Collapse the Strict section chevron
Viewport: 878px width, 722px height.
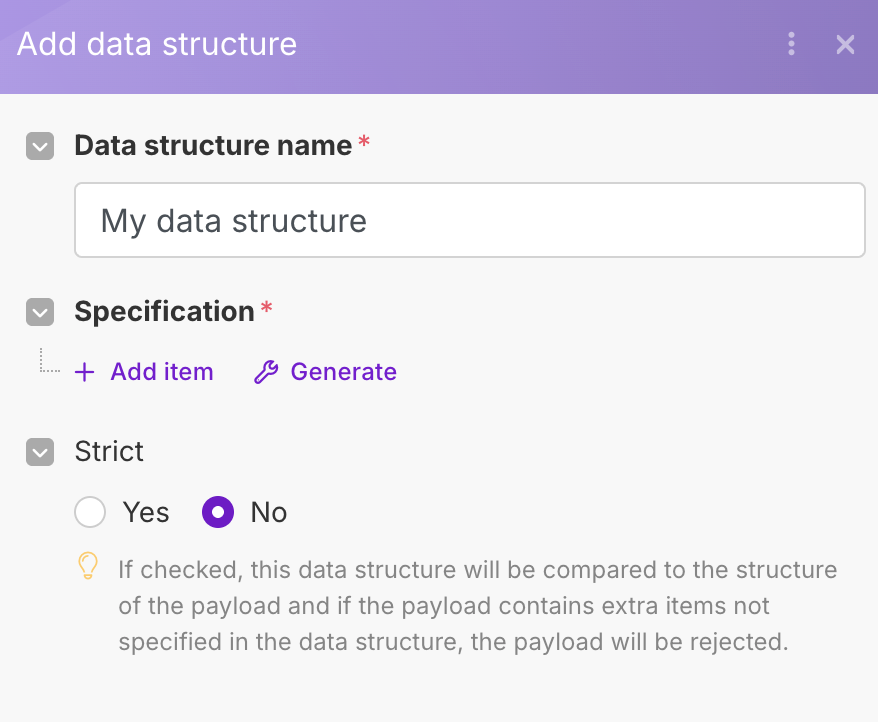[40, 452]
